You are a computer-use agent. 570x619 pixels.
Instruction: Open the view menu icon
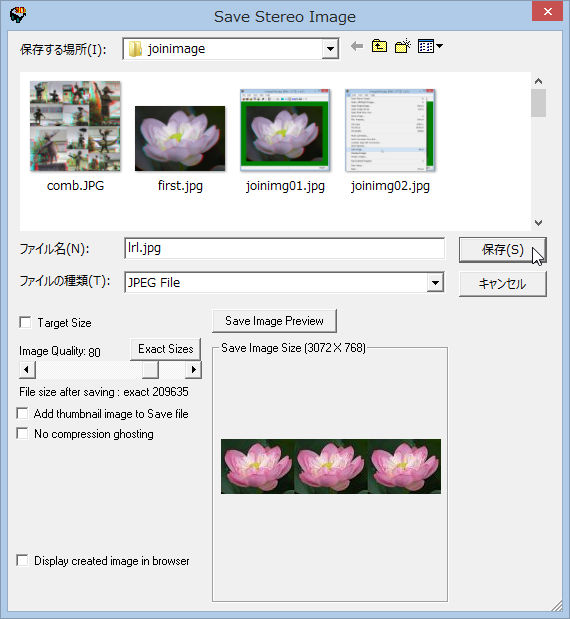pos(430,47)
